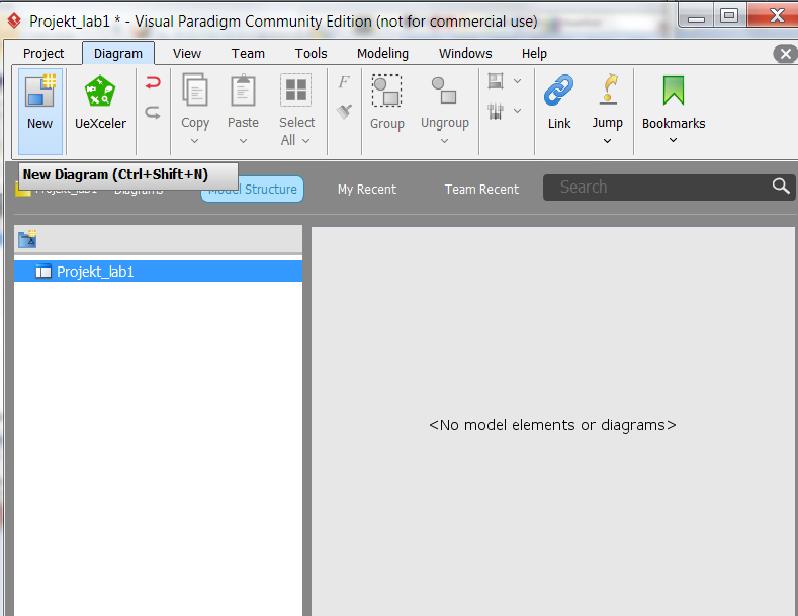The height and width of the screenshot is (616, 798).
Task: Open the Distribute dropdown chevron
Action: (x=517, y=111)
